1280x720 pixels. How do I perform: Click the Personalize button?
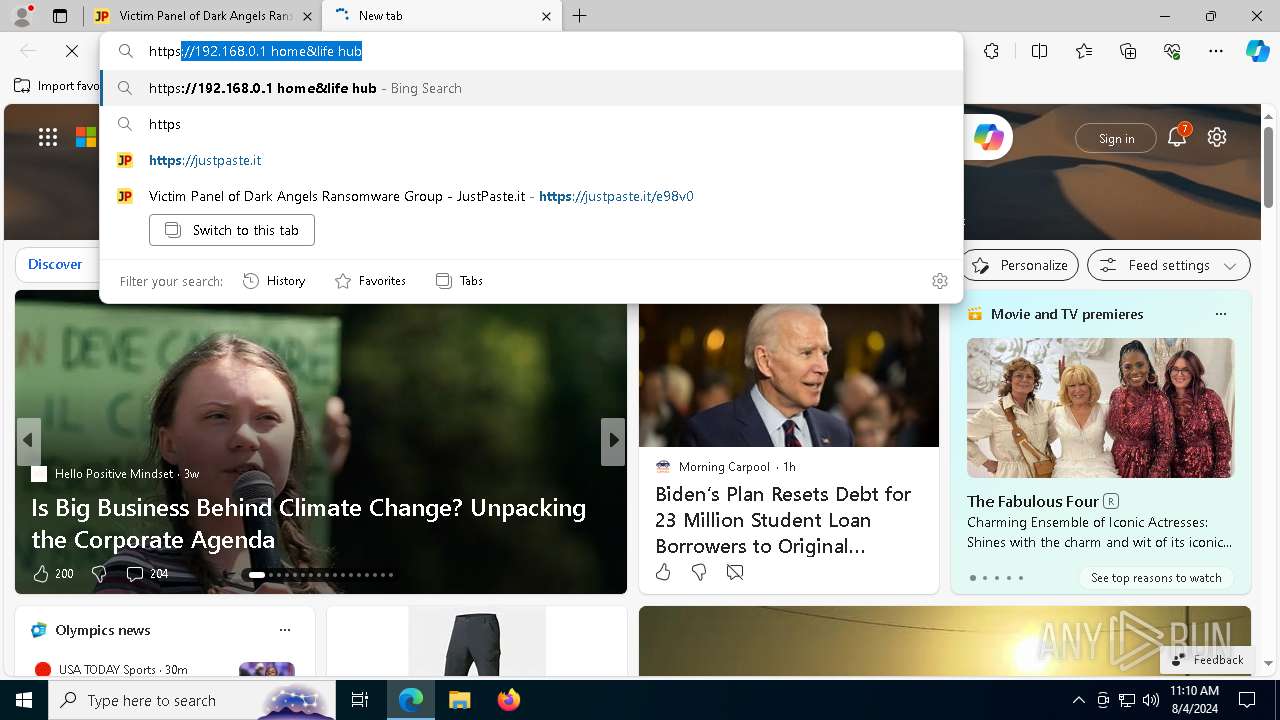pyautogui.click(x=1020, y=265)
